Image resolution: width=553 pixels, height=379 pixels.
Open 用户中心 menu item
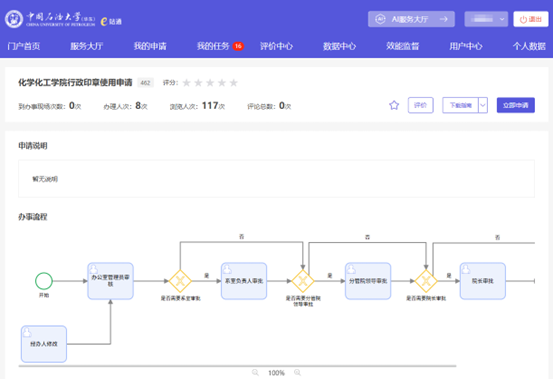coord(466,46)
